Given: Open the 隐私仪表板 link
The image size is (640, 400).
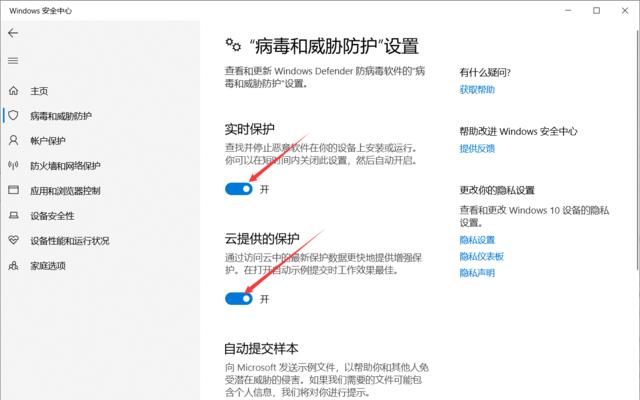Looking at the screenshot, I should point(482,256).
